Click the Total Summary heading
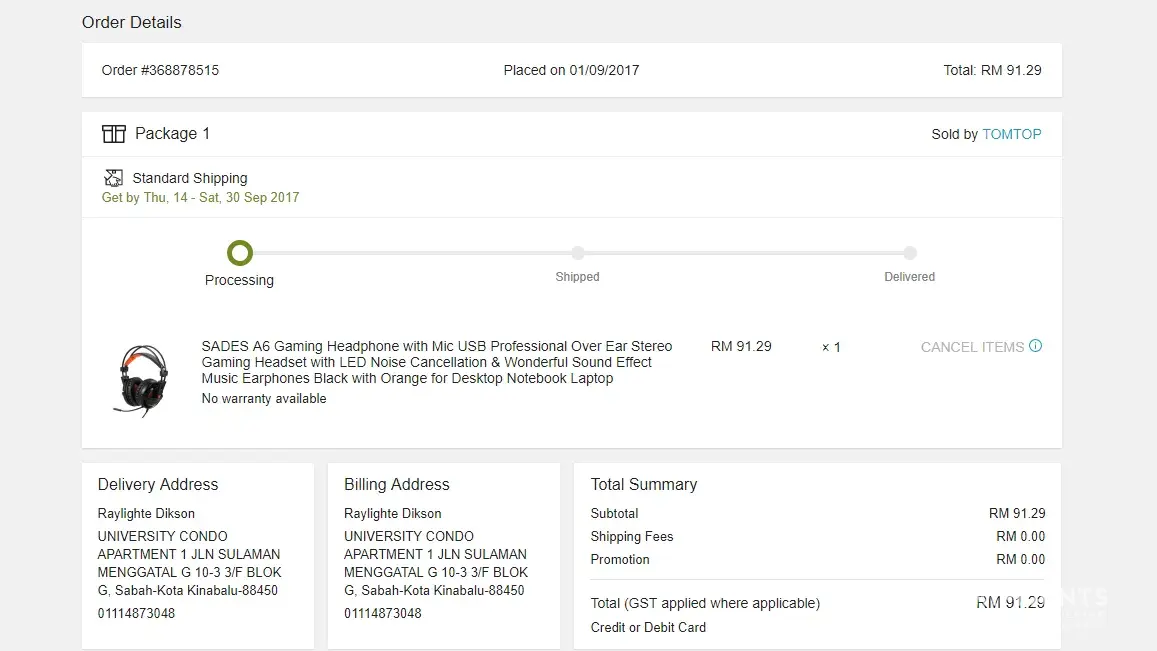The width and height of the screenshot is (1157, 651). point(644,484)
